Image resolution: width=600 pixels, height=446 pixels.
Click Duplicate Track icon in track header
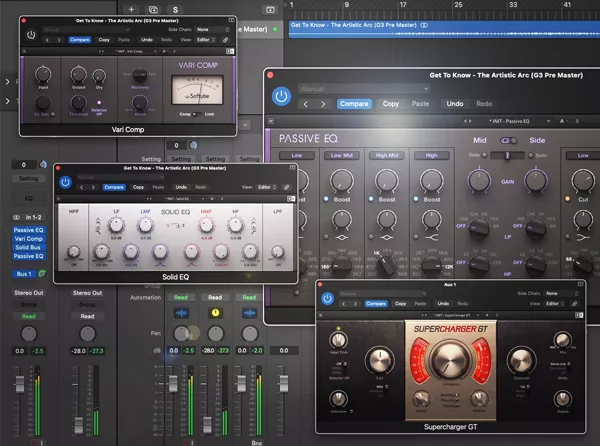(153, 10)
